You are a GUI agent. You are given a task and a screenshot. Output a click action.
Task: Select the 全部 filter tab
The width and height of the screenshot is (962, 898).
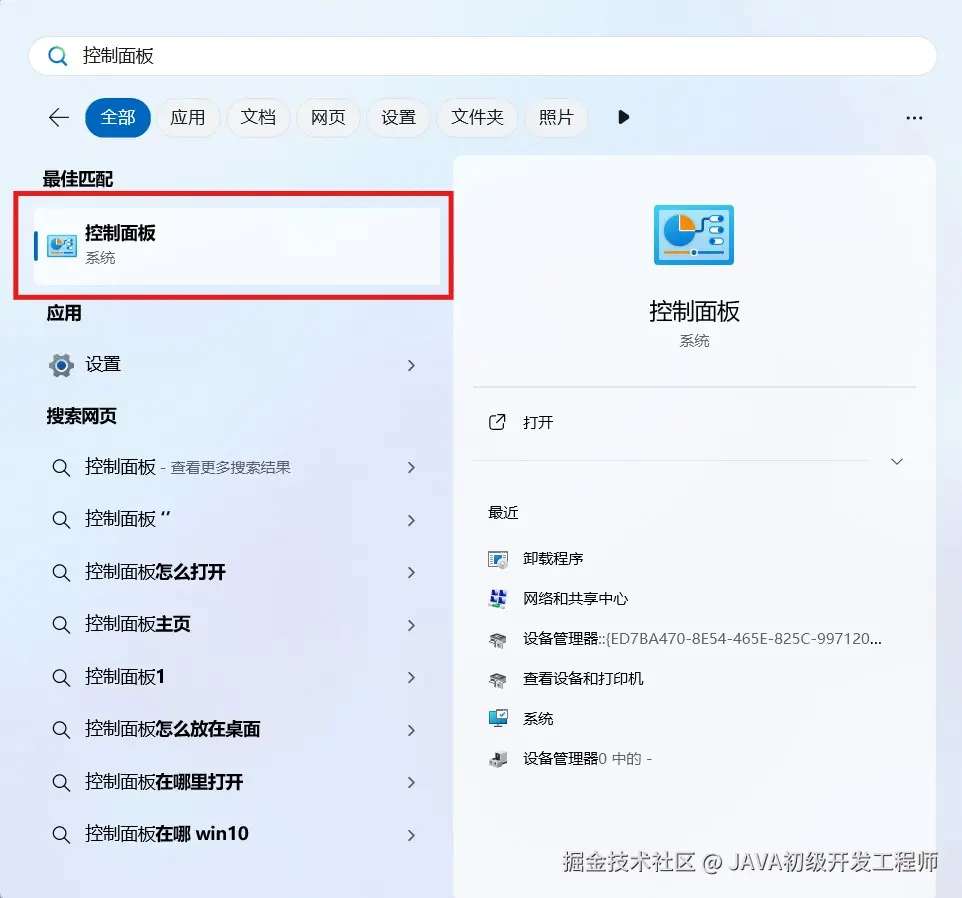(118, 117)
